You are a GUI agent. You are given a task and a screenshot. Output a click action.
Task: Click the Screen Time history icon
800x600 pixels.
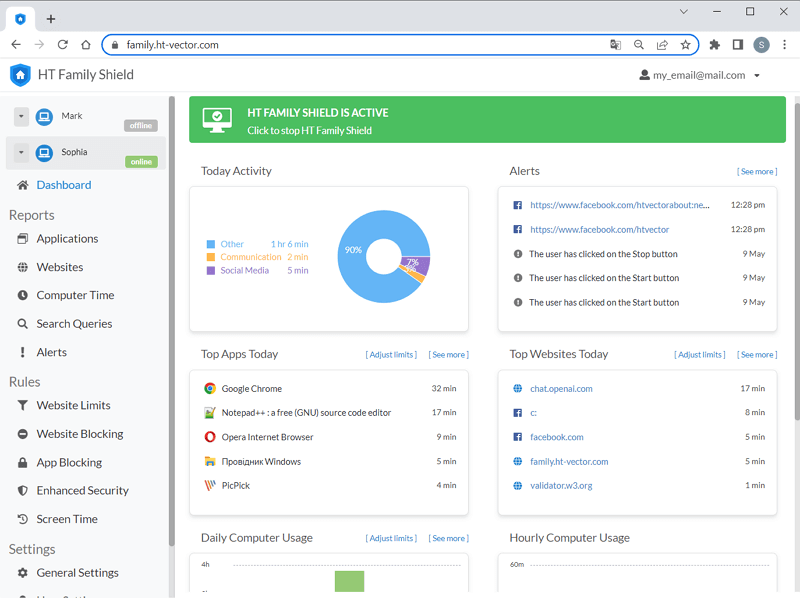22,519
